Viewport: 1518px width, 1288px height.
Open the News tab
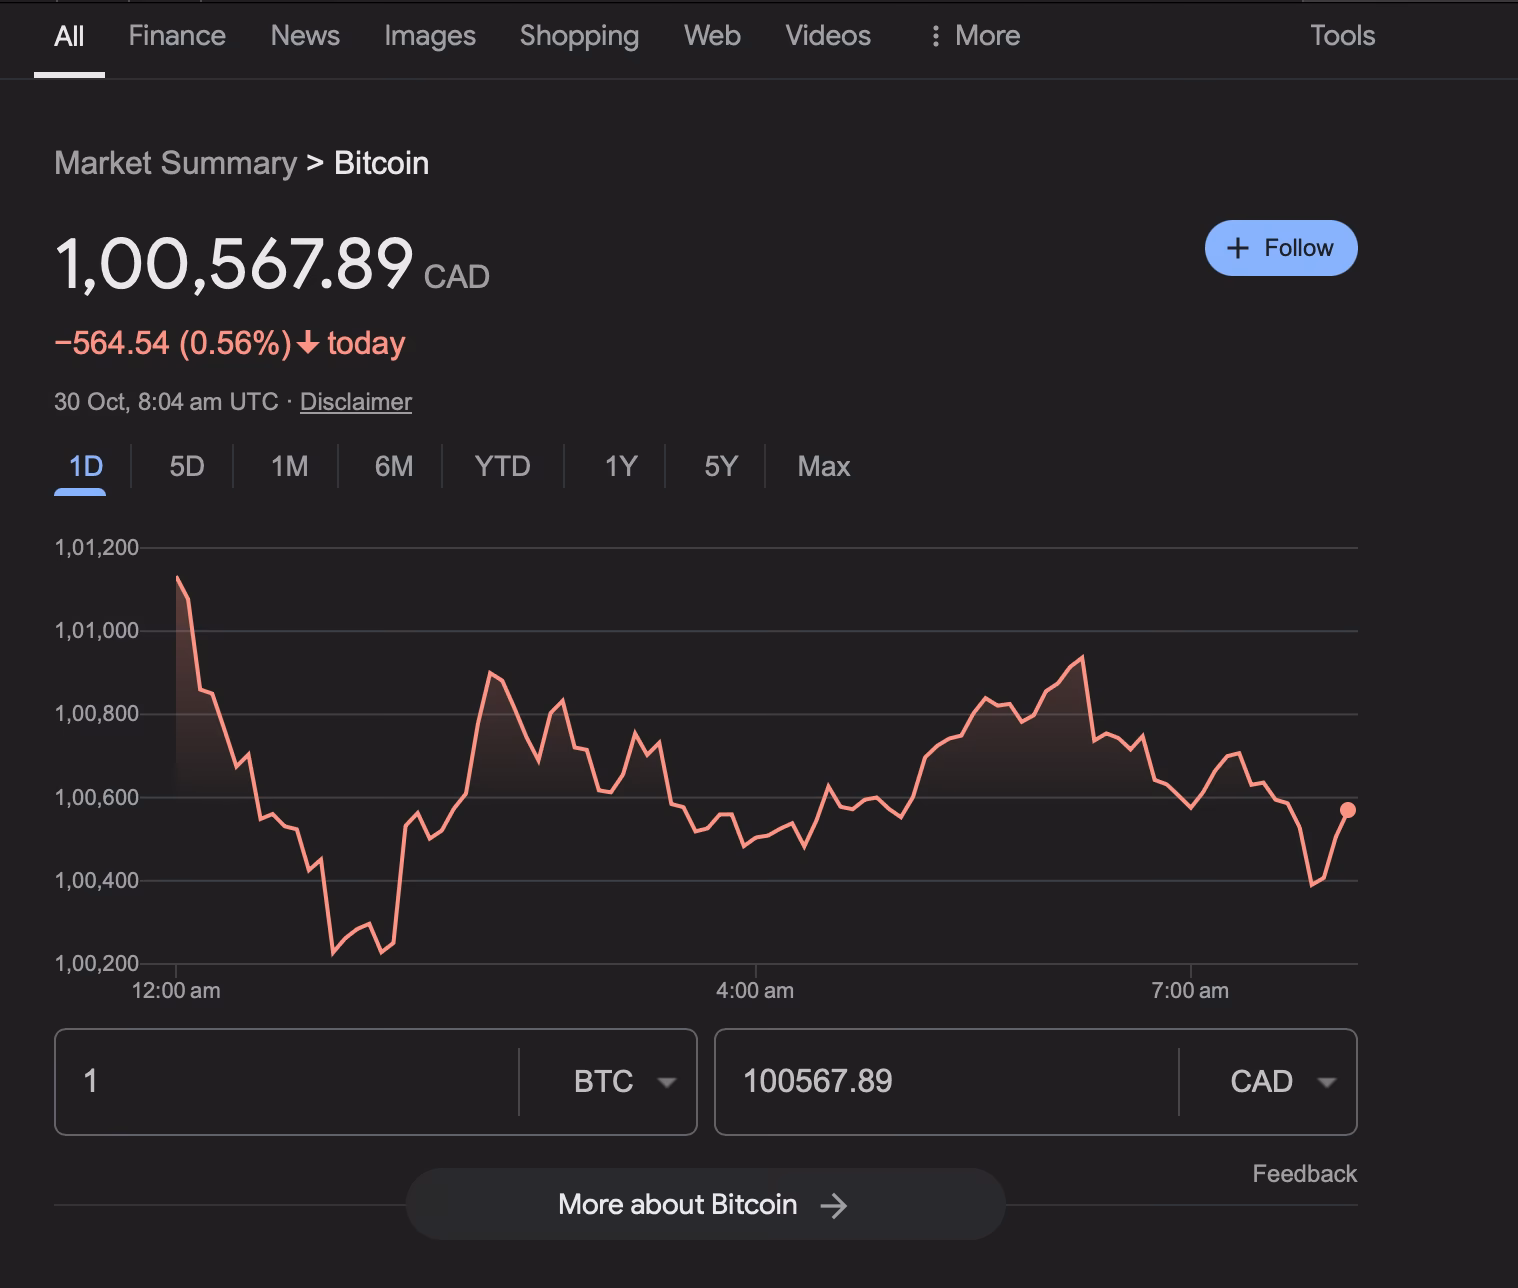tap(305, 36)
